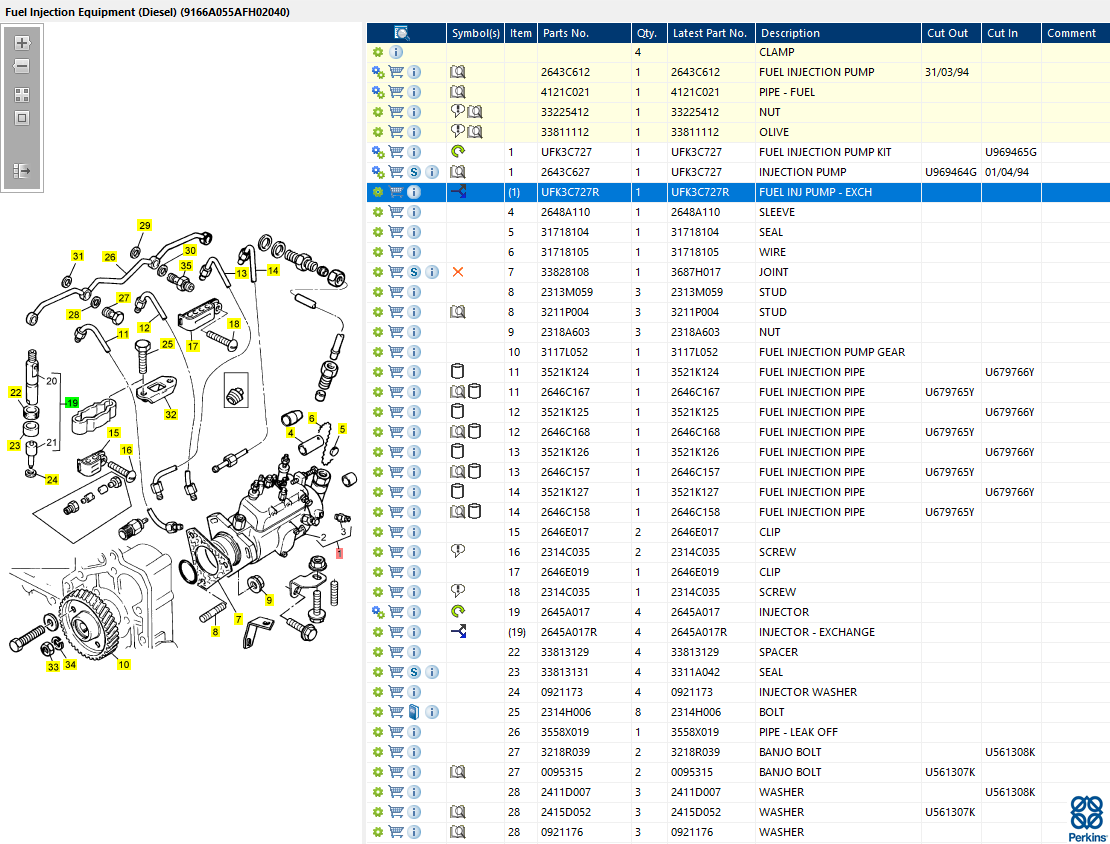Screen dimensions: 1110x844
Task: Click the Symbol(s) column header
Action: [476, 33]
